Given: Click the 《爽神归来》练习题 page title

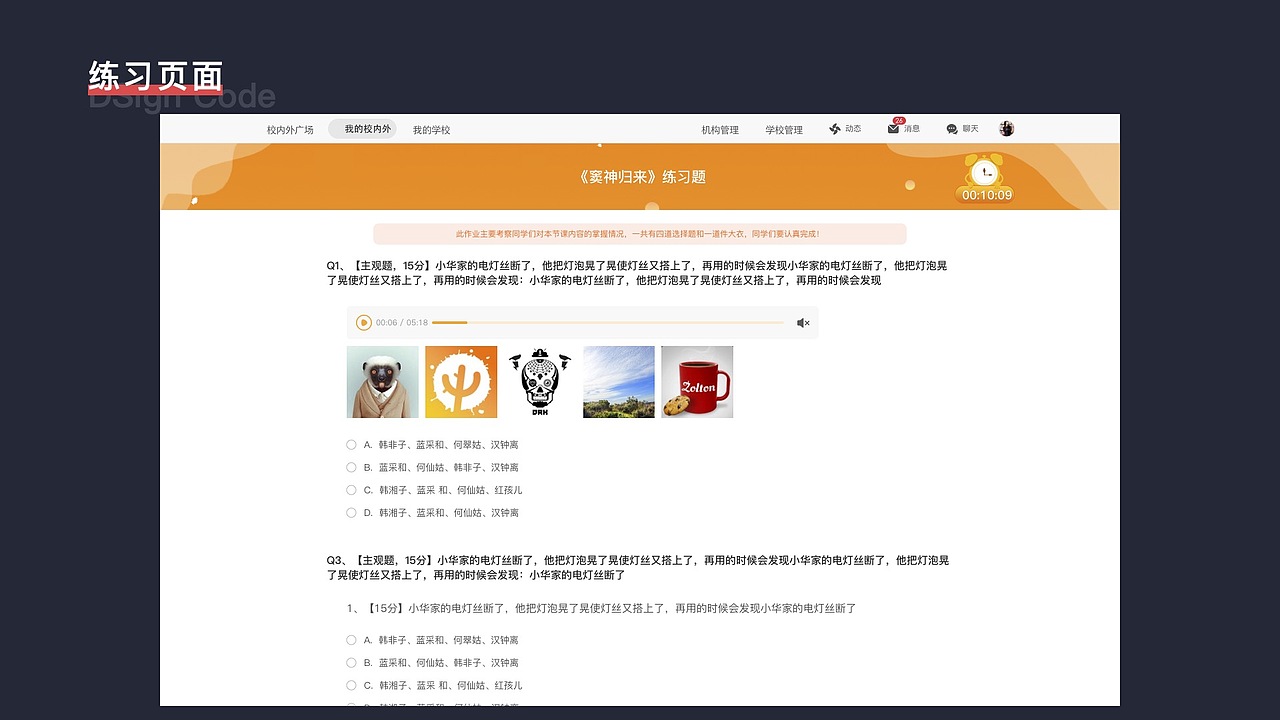Looking at the screenshot, I should tap(641, 177).
